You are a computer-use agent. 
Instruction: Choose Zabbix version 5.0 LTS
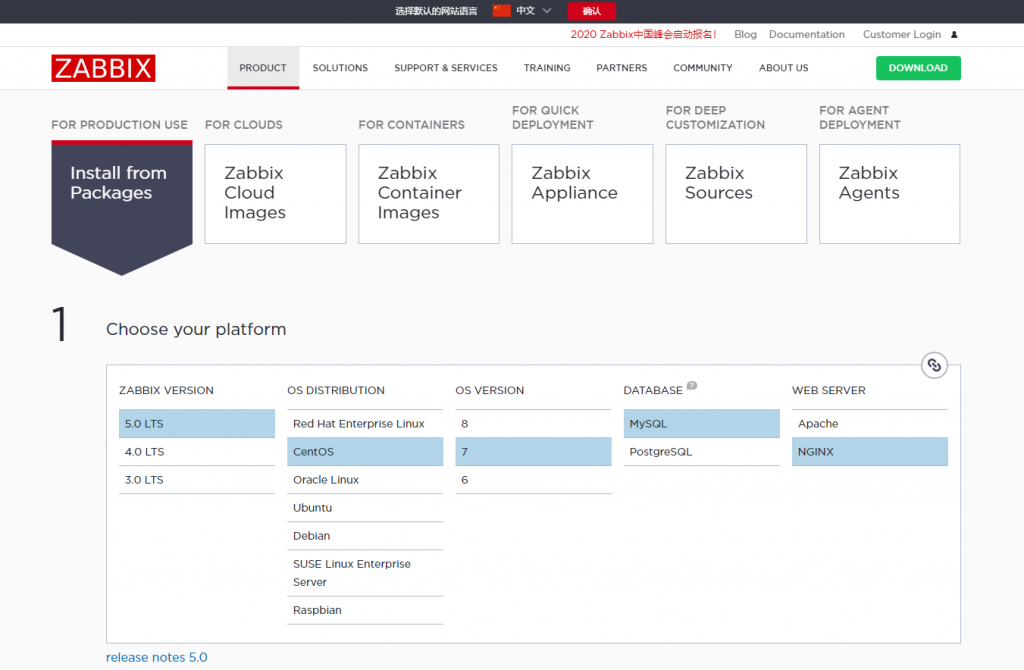(x=197, y=424)
